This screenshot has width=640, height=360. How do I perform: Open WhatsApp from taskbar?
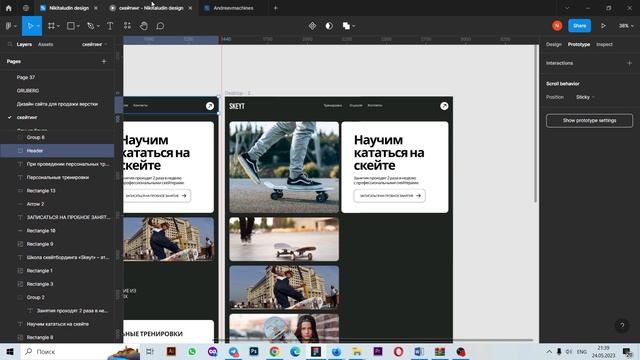pyautogui.click(x=192, y=351)
